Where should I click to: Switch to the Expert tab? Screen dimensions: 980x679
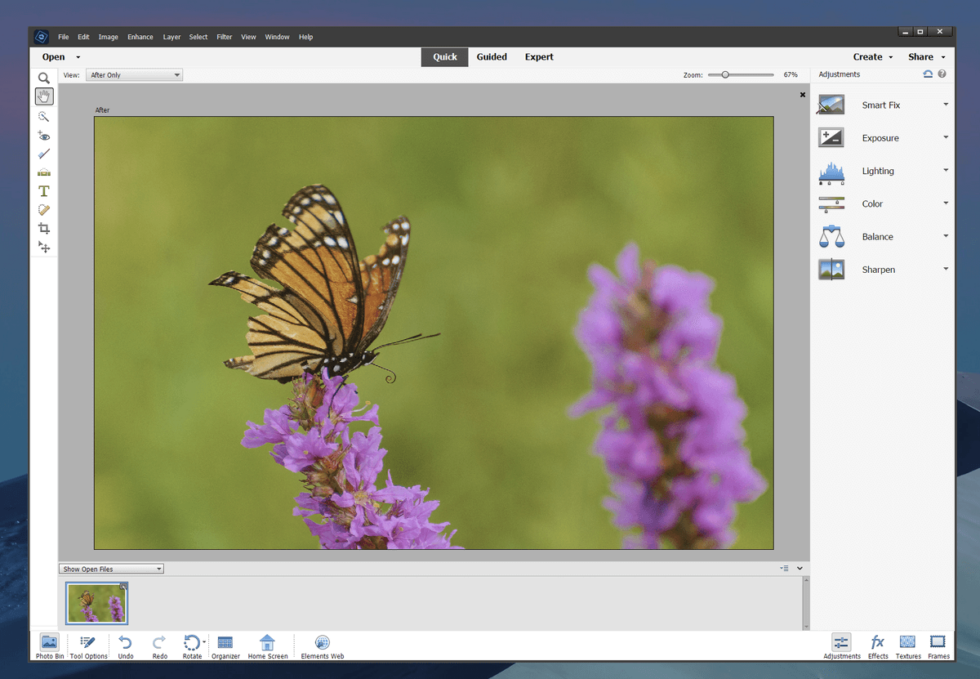point(539,57)
